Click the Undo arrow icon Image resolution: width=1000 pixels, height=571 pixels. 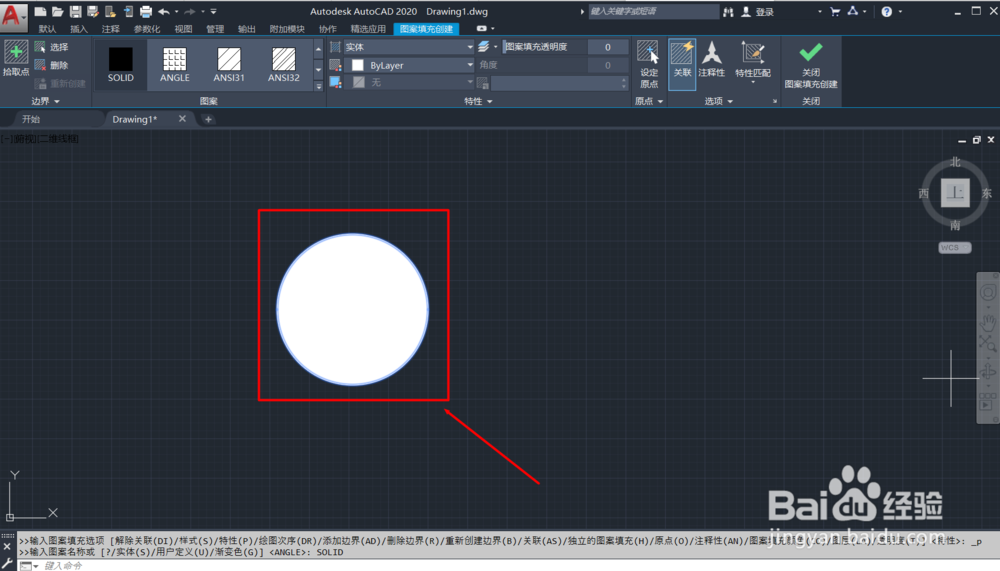tap(164, 11)
